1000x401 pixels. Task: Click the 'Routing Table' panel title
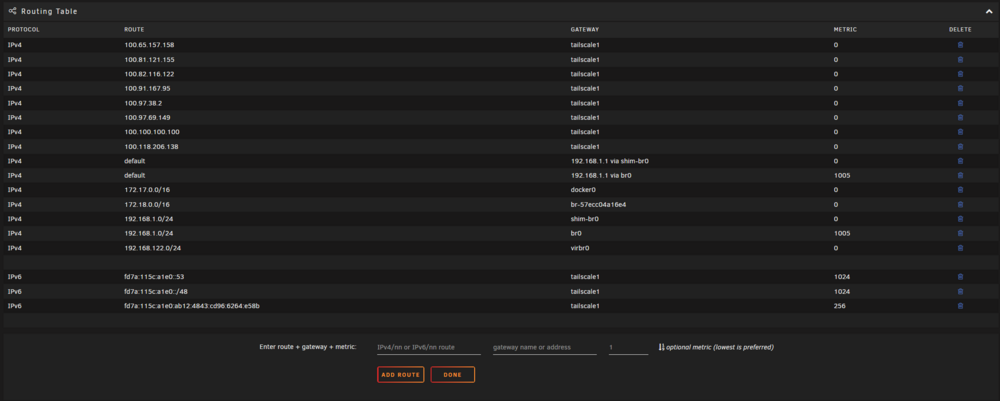click(49, 11)
